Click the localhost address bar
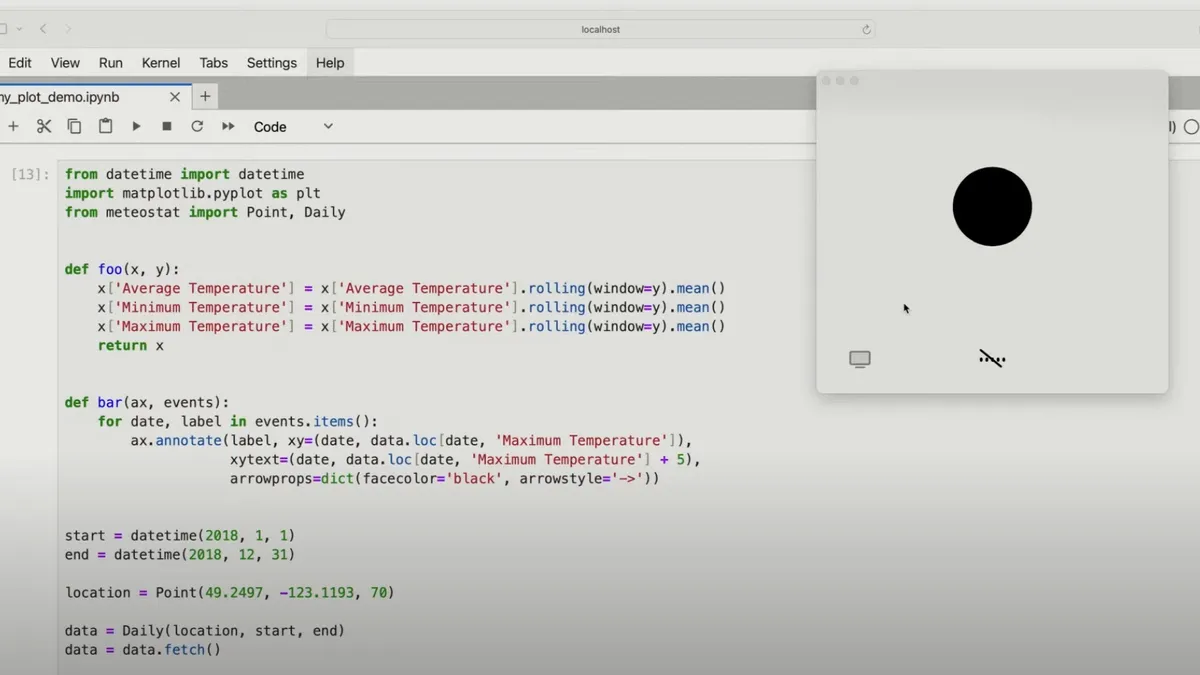Screen dimensions: 1200x675 (x=600, y=30)
